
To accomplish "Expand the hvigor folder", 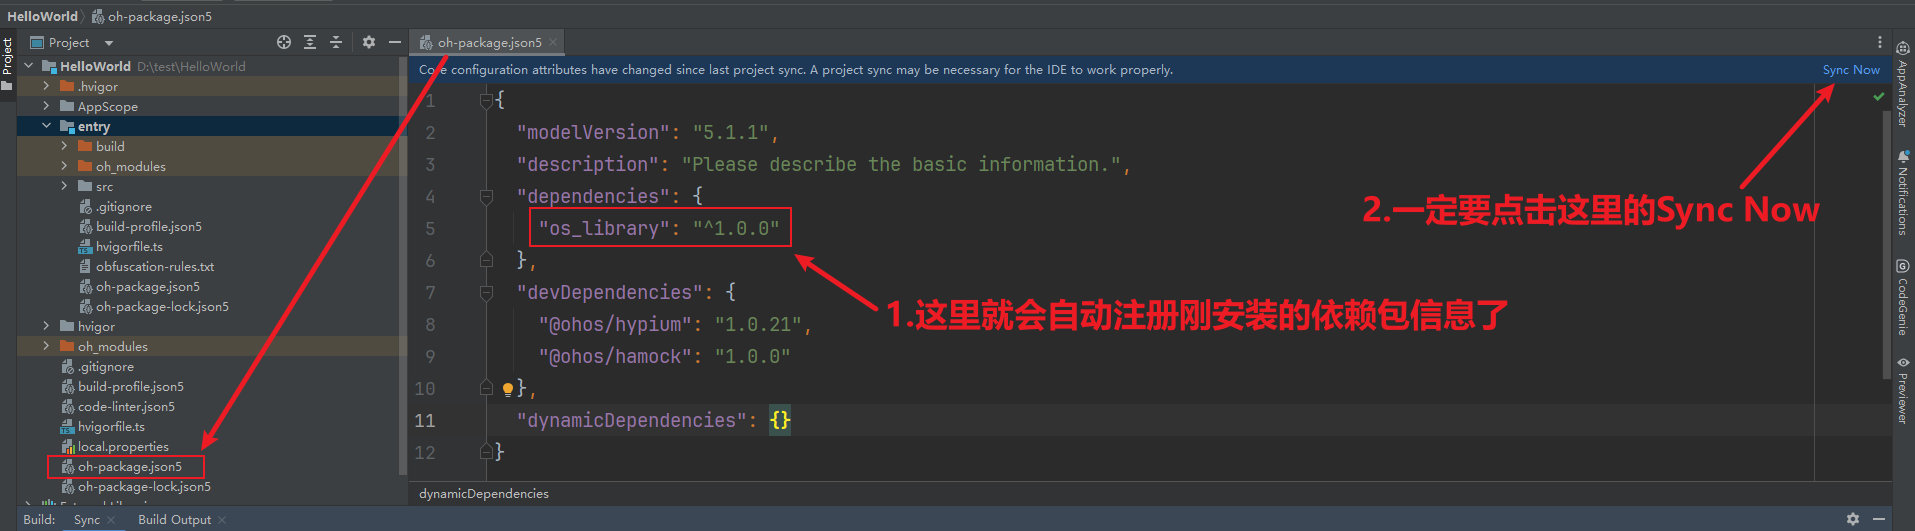I will tap(46, 326).
